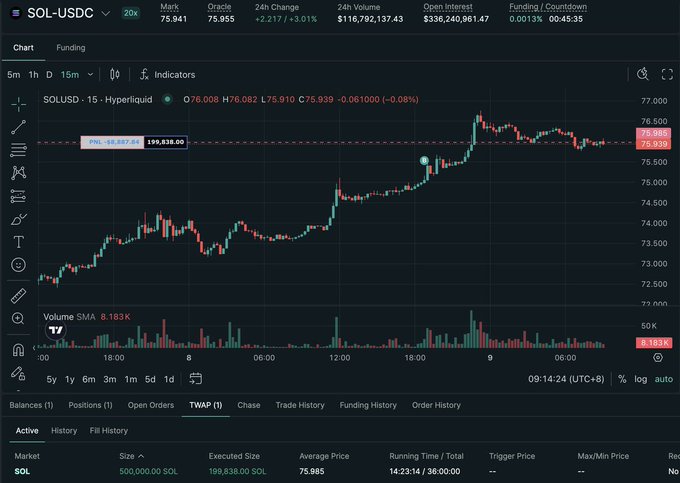680x483 pixels.
Task: Set chart range to 5y
Action: tap(51, 379)
